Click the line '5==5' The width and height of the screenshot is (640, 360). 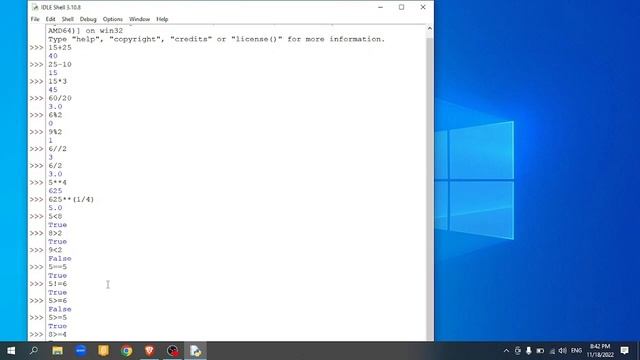pos(58,267)
